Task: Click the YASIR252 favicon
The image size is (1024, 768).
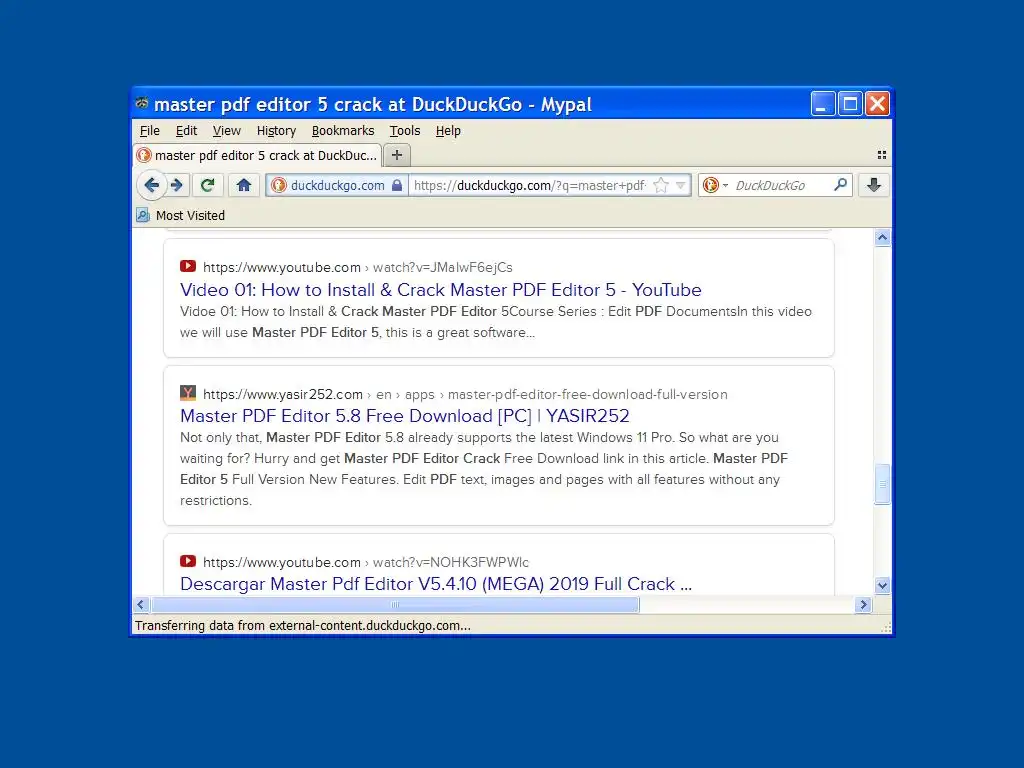Action: click(x=188, y=393)
